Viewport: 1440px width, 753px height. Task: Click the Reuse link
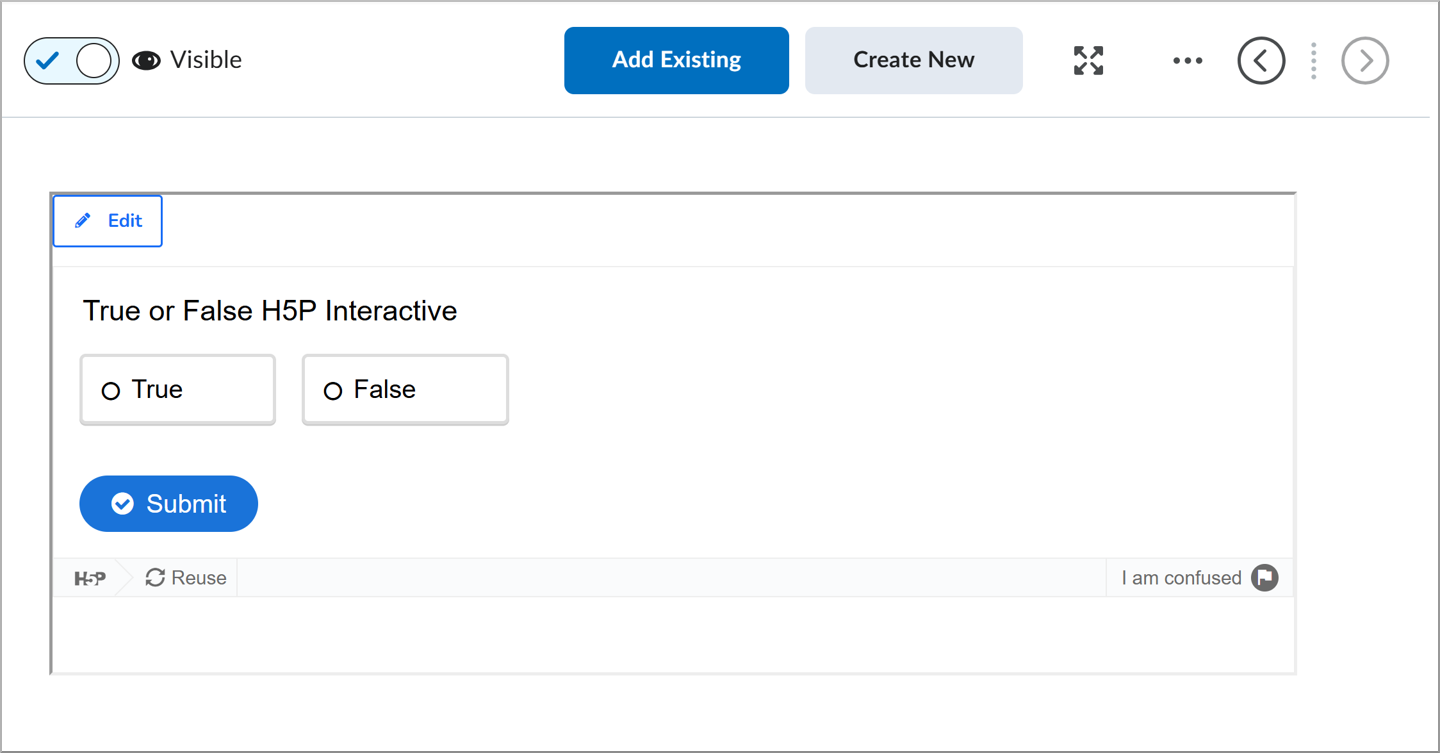[x=186, y=578]
